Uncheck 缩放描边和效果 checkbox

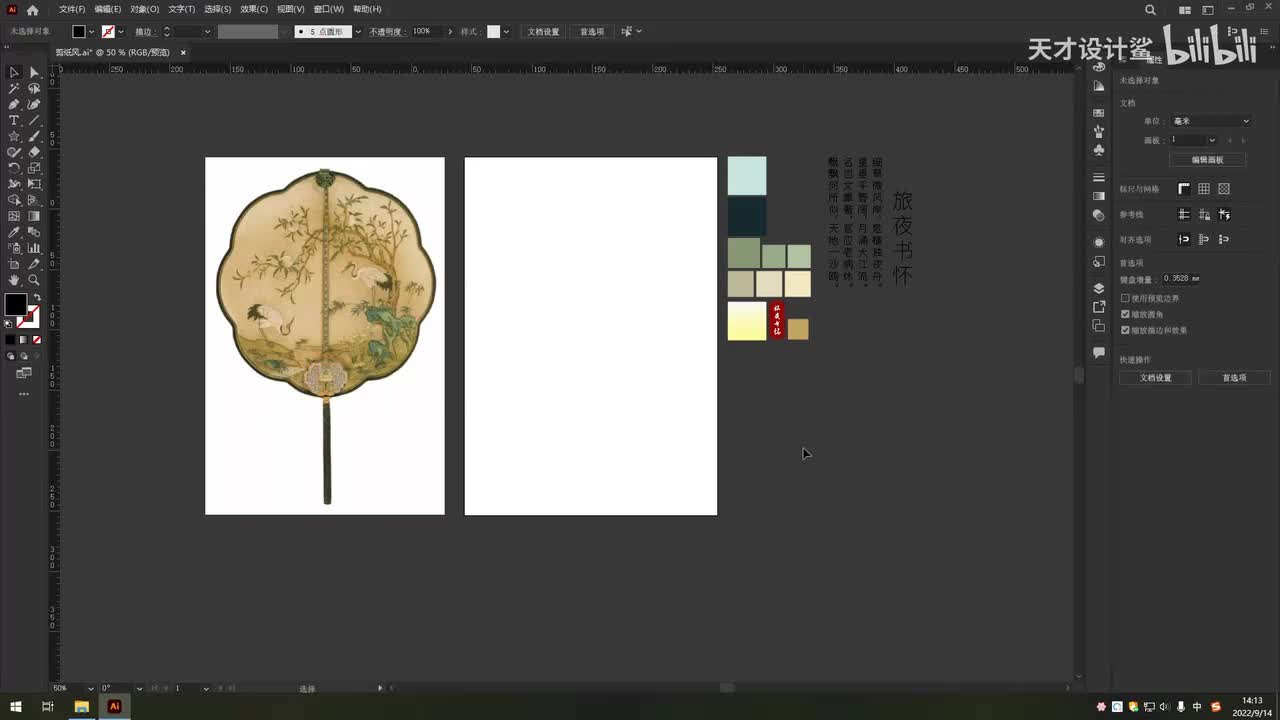(x=1125, y=330)
